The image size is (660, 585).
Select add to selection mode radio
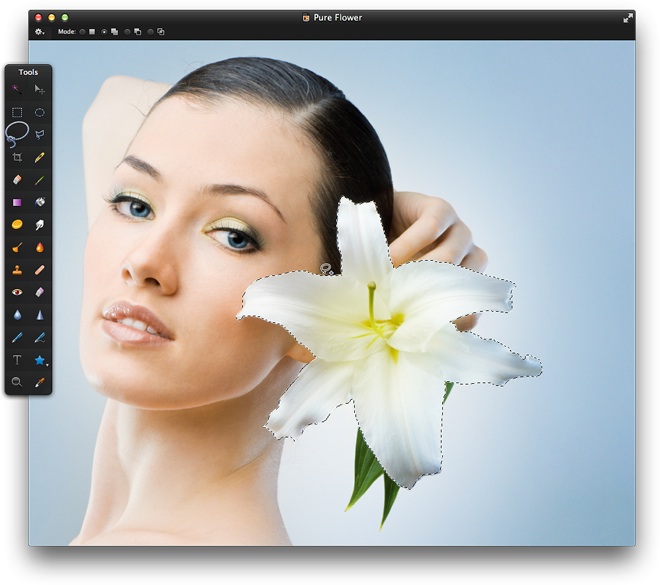(105, 32)
